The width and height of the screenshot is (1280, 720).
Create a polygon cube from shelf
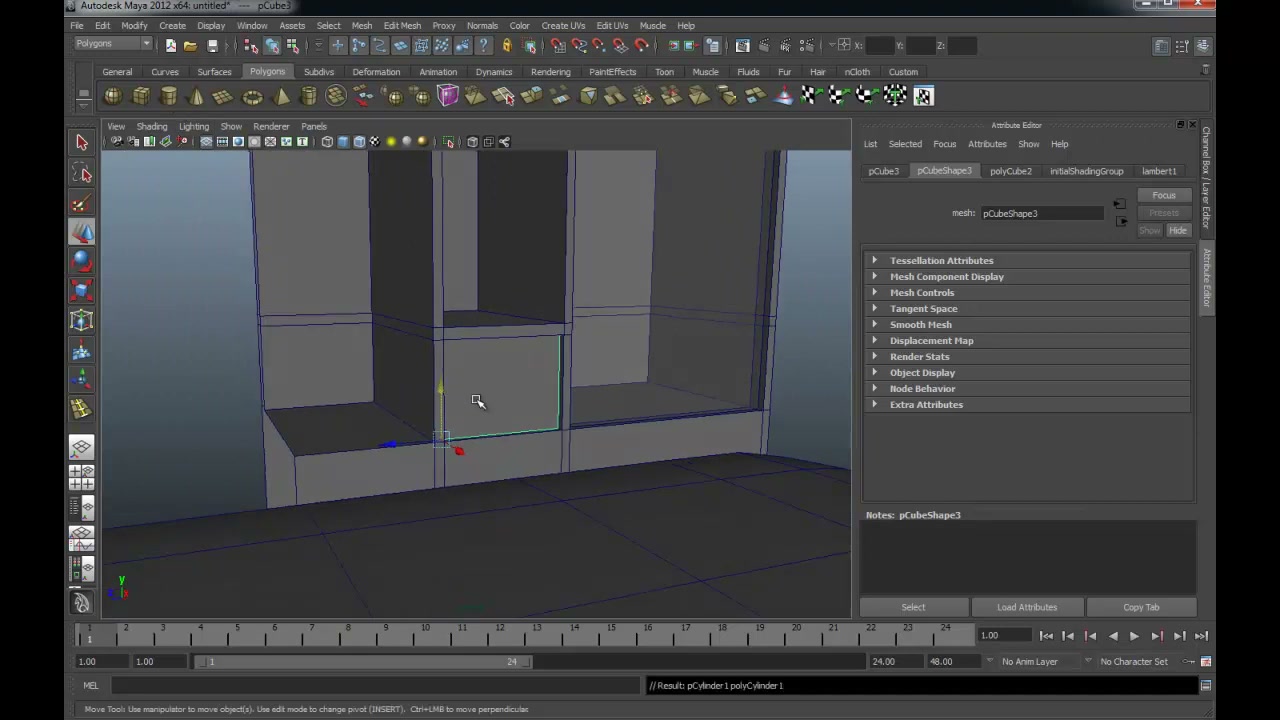(141, 96)
